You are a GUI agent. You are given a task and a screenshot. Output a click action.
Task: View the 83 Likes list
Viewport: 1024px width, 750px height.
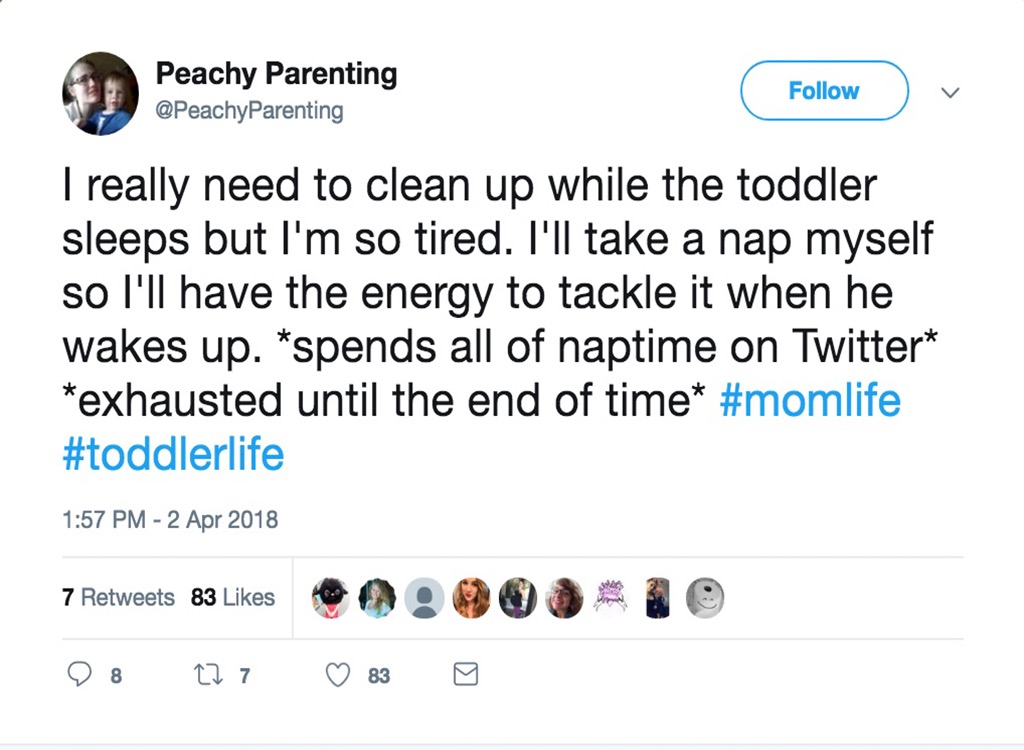pos(233,598)
